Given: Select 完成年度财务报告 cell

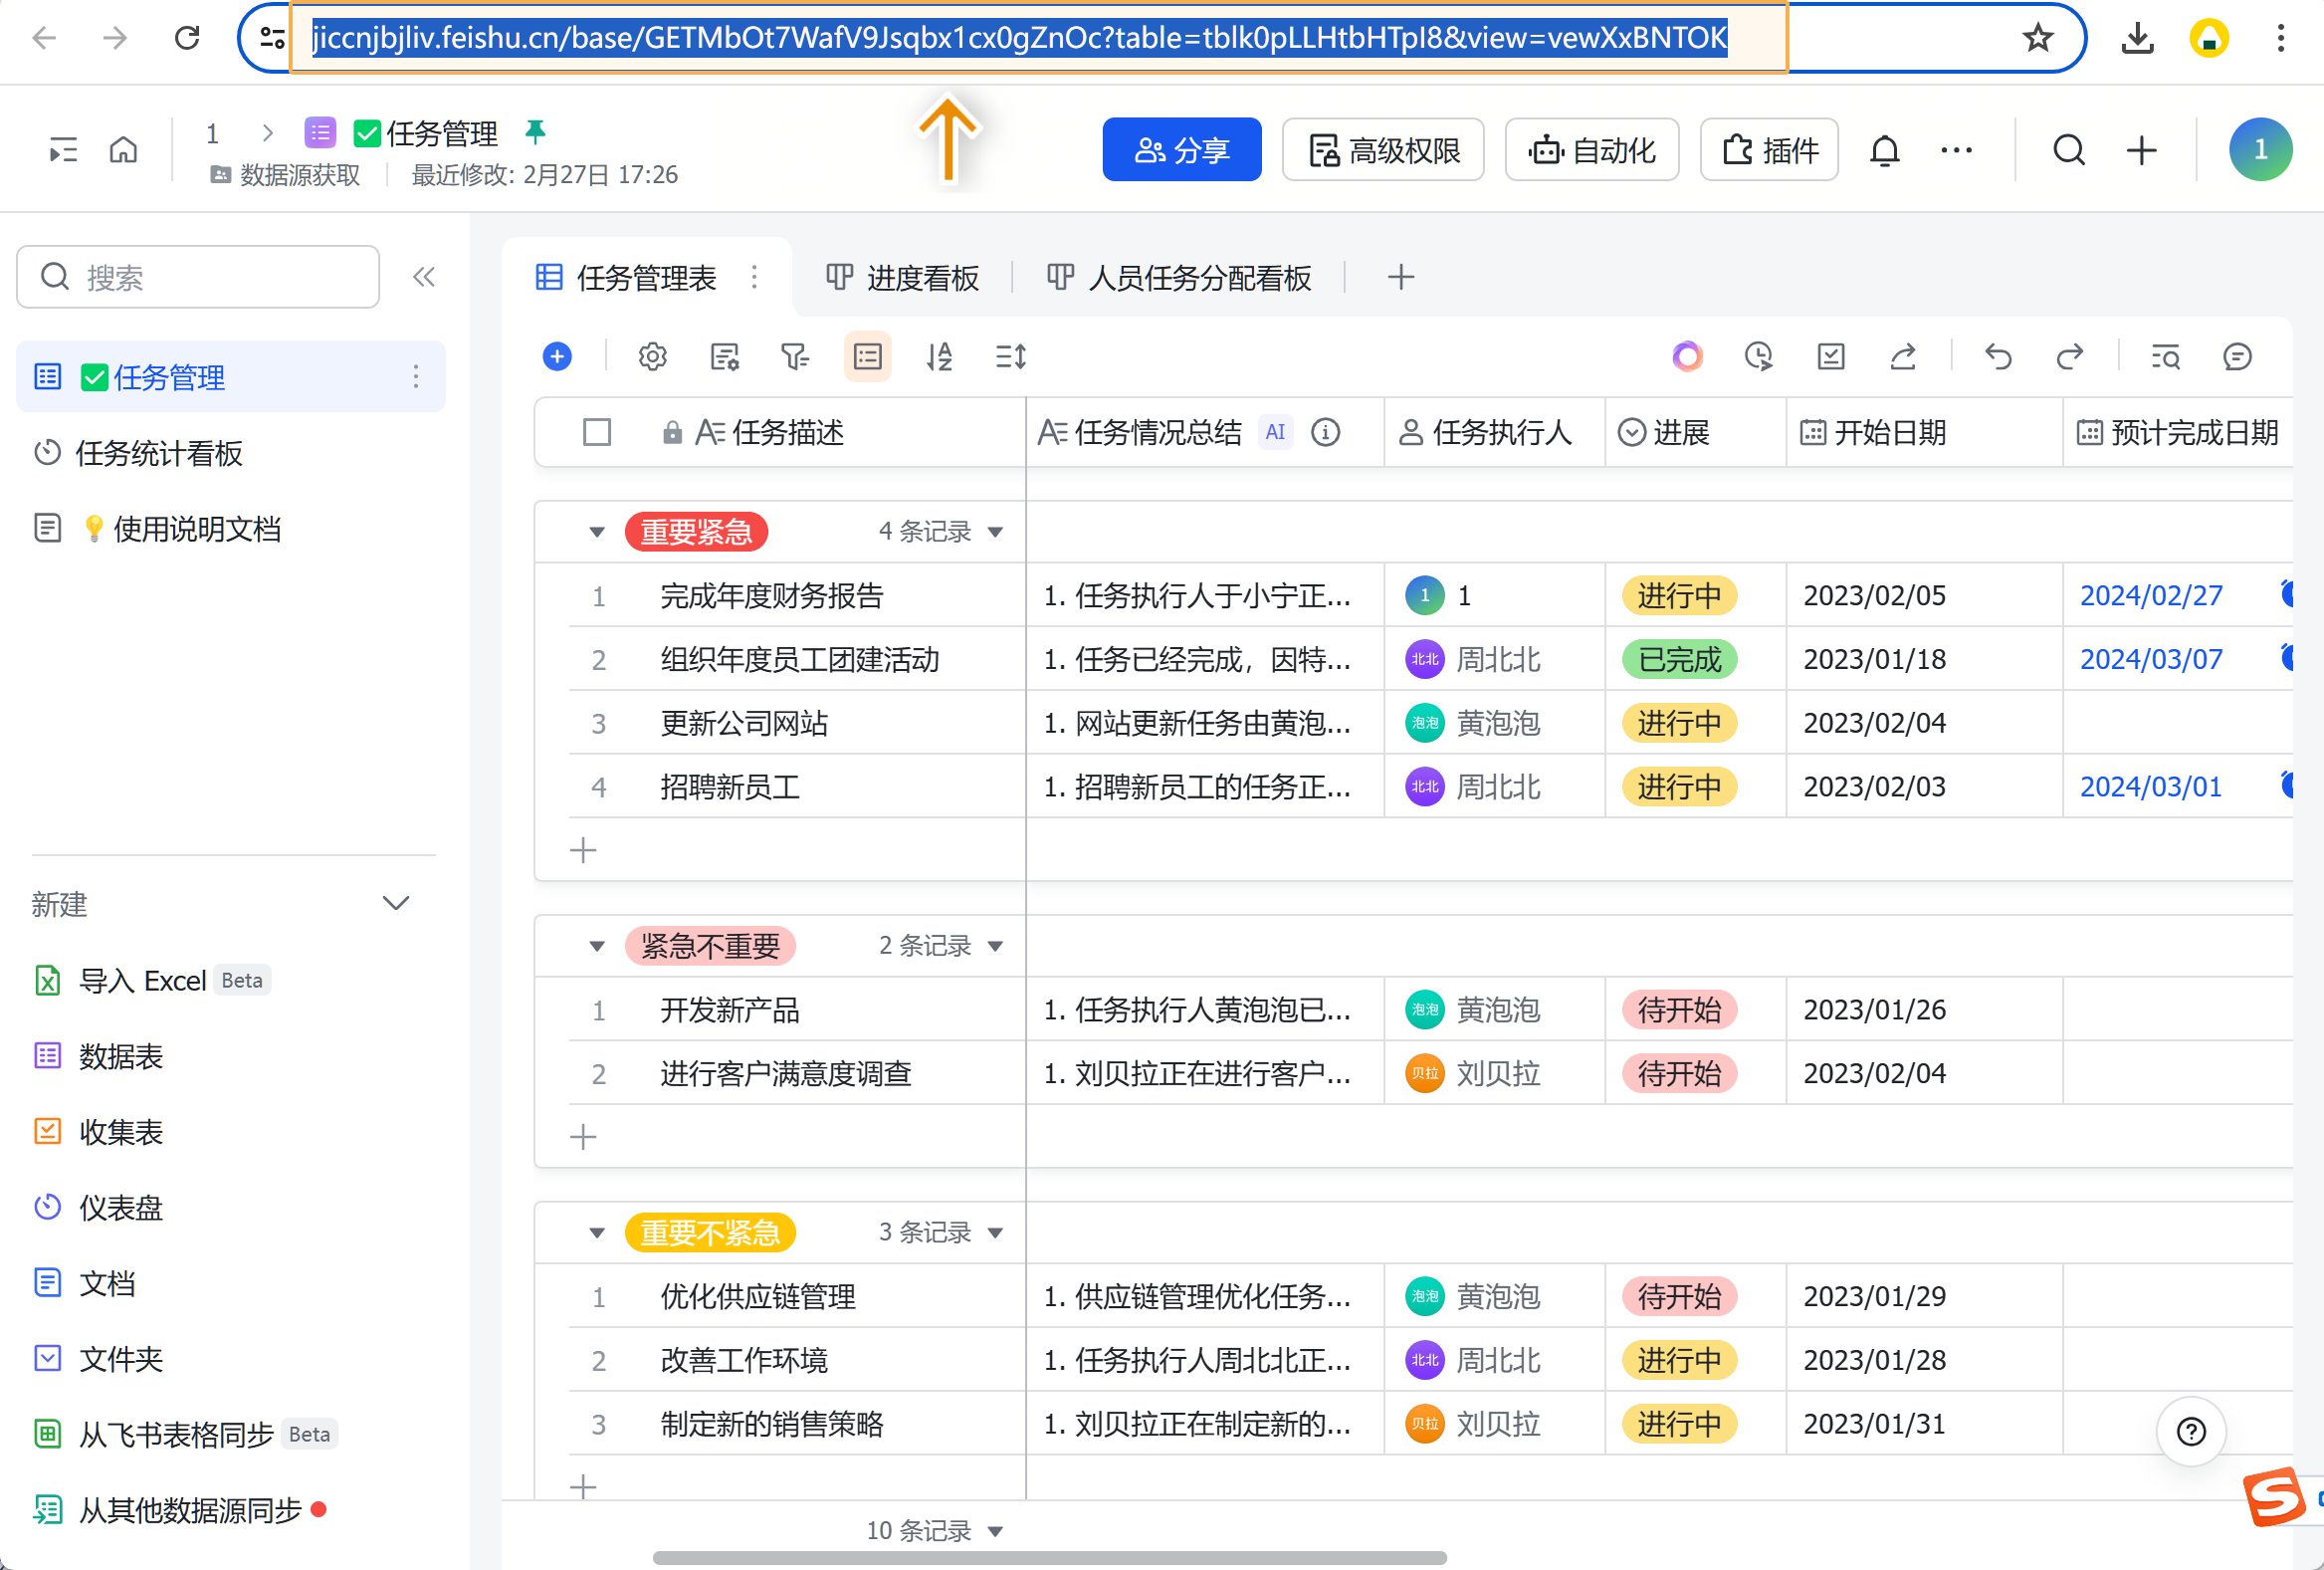Looking at the screenshot, I should pyautogui.click(x=796, y=596).
